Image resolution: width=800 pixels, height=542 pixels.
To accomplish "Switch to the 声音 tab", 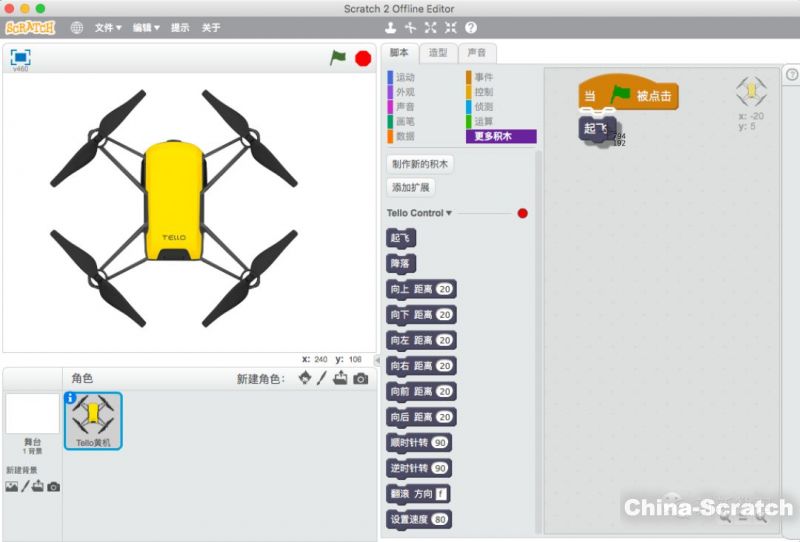I will pyautogui.click(x=477, y=53).
